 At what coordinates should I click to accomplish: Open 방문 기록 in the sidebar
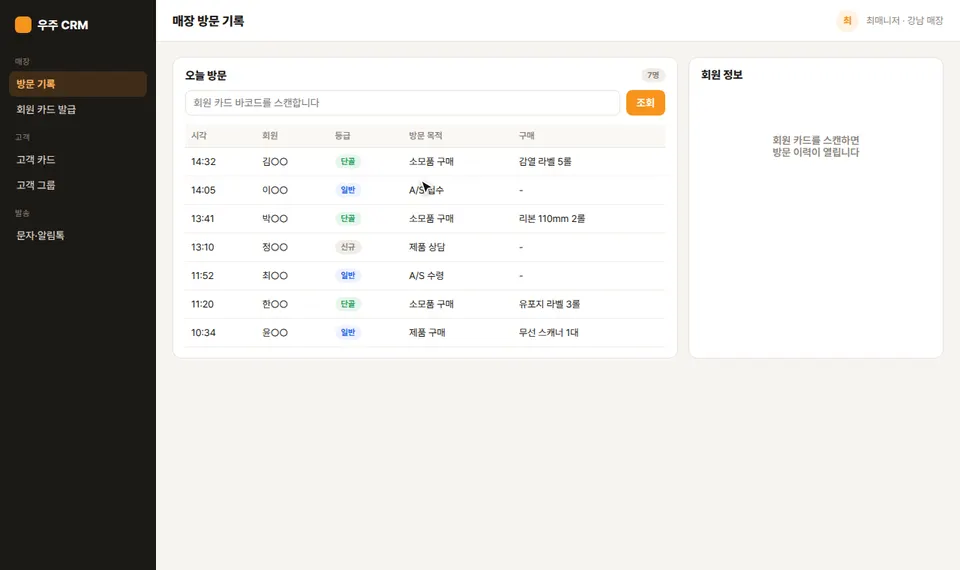[78, 84]
